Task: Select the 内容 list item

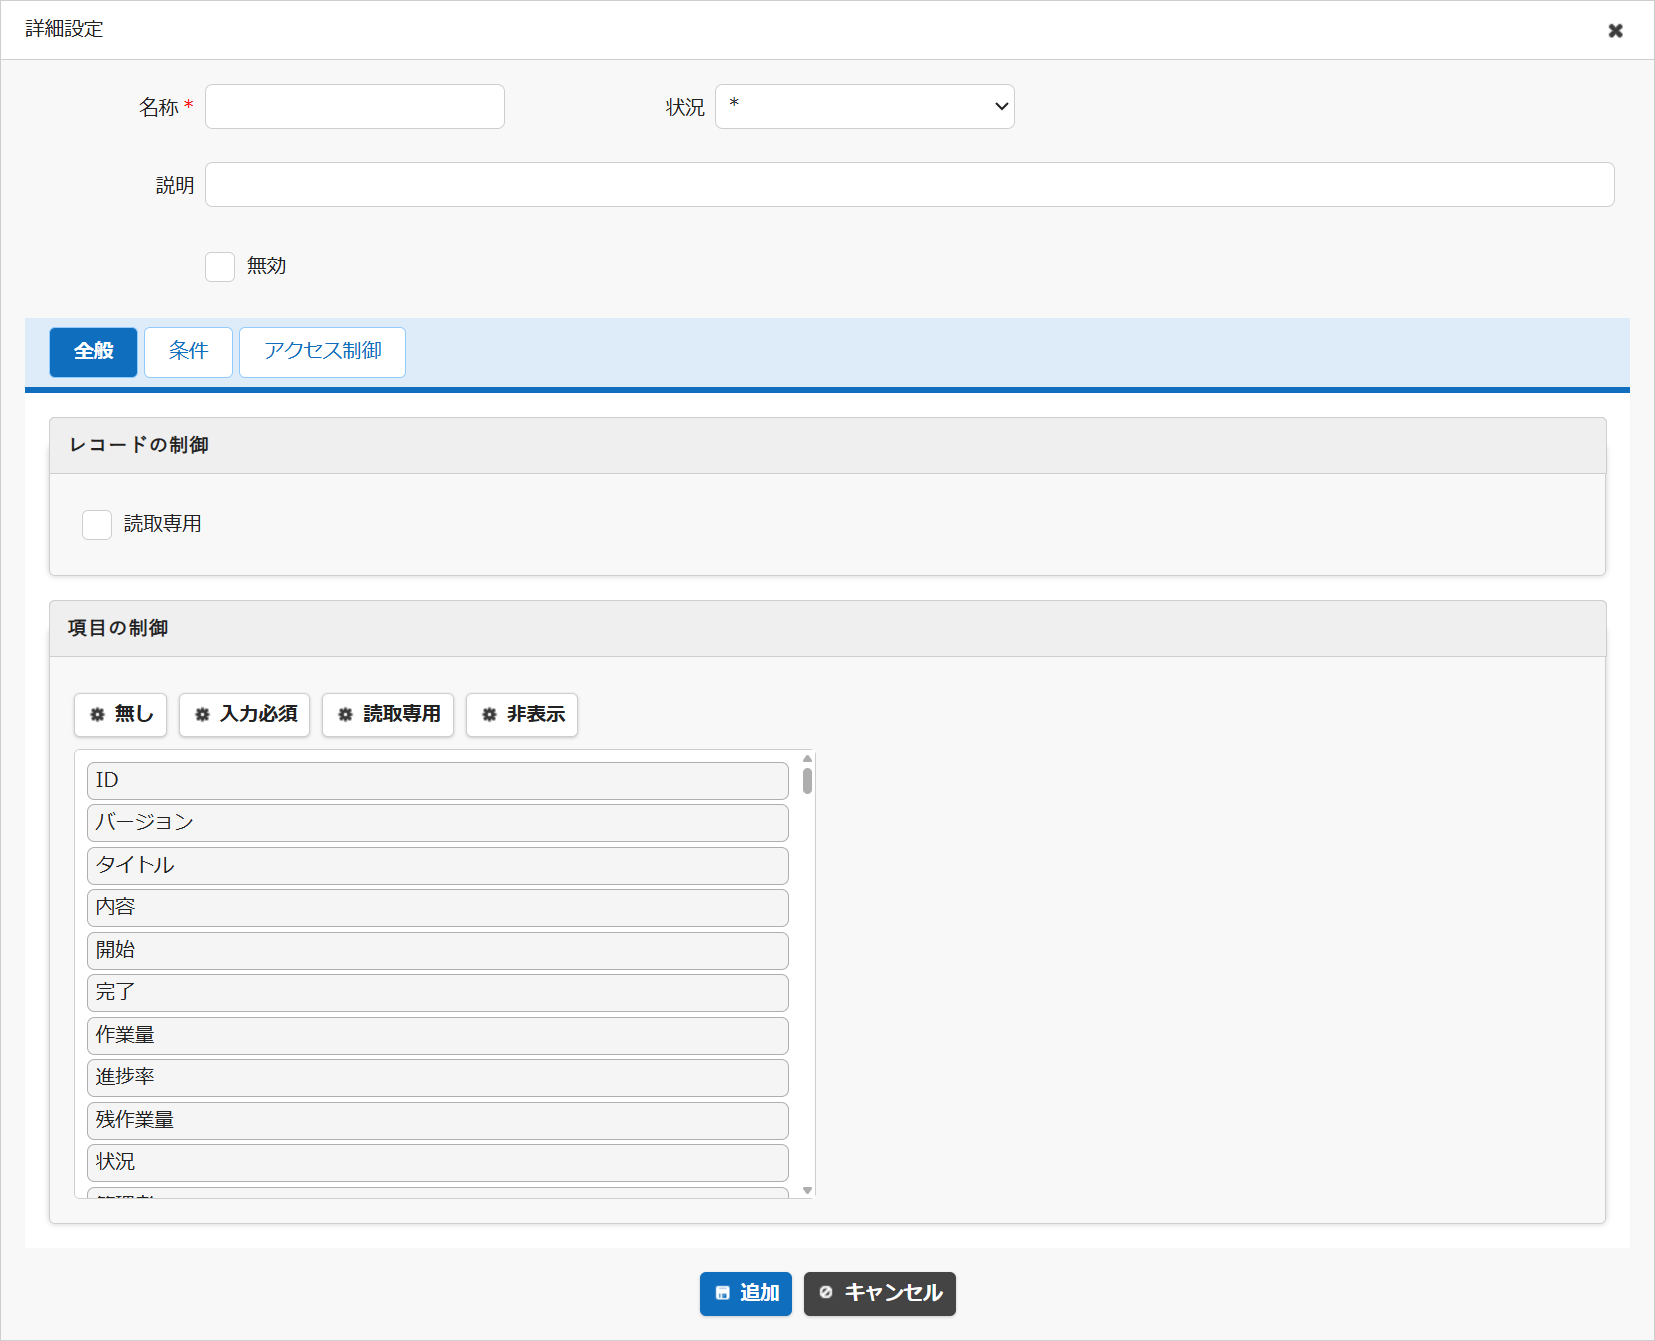Action: point(438,908)
